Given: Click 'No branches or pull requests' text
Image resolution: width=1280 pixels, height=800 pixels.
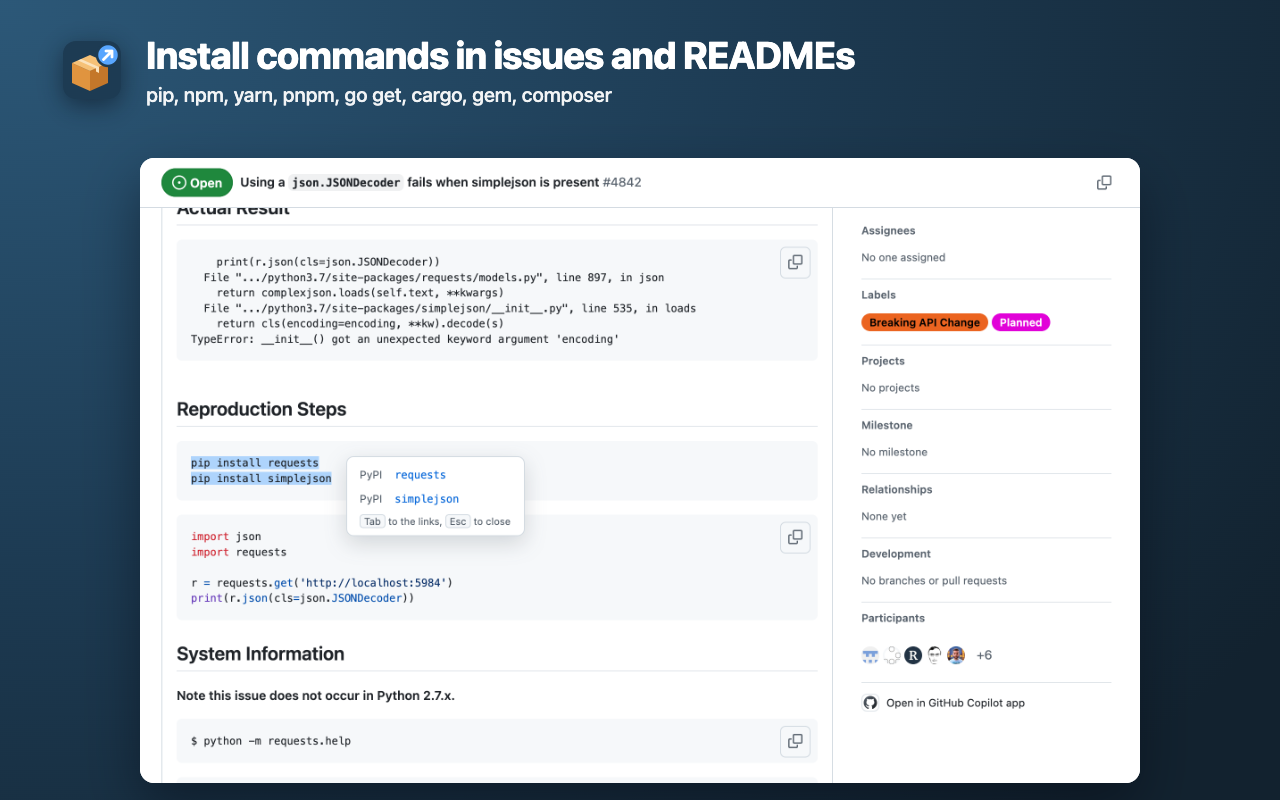Looking at the screenshot, I should (x=934, y=581).
